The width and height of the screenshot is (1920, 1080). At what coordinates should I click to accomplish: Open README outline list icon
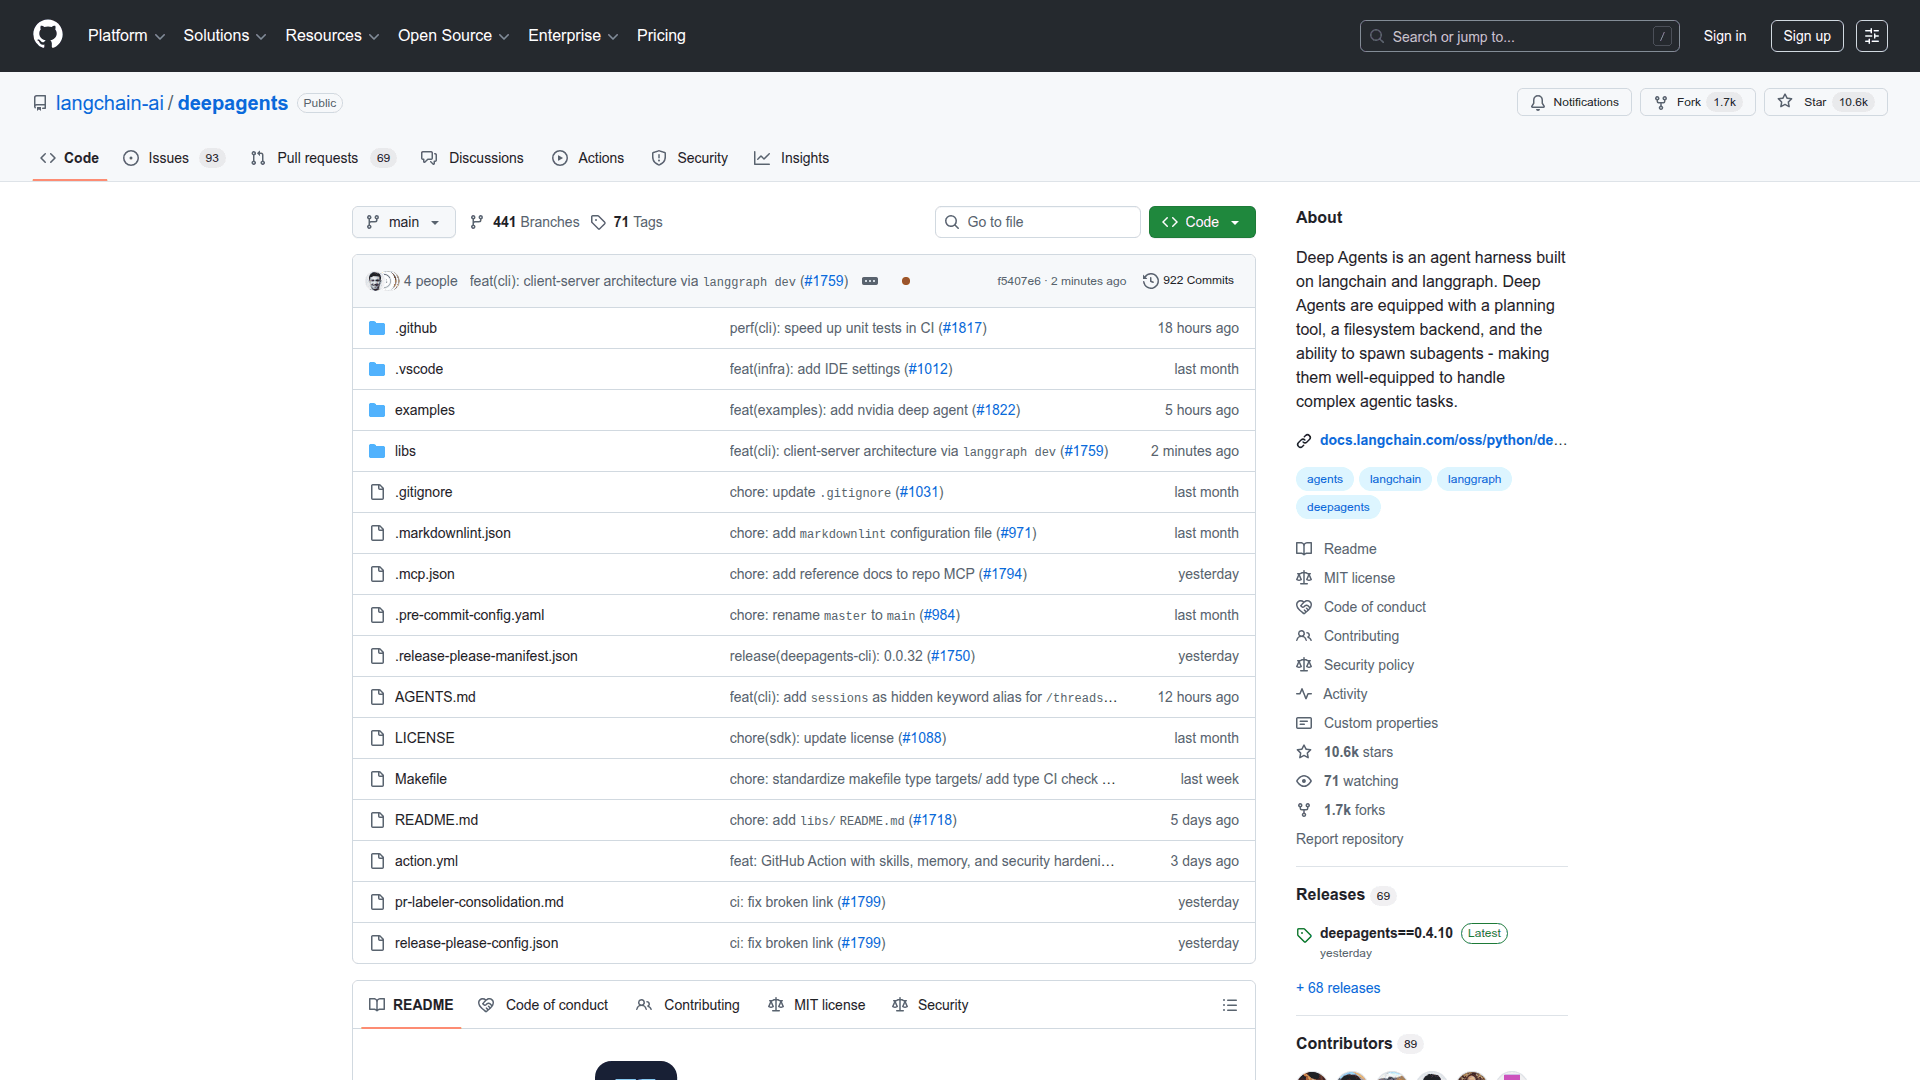point(1229,1005)
